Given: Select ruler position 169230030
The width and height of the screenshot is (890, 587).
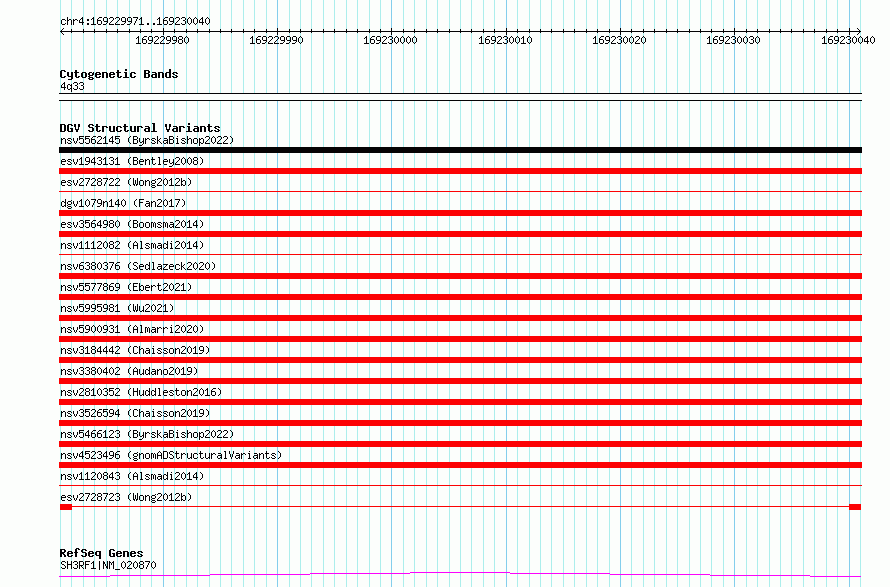Looking at the screenshot, I should pos(733,40).
